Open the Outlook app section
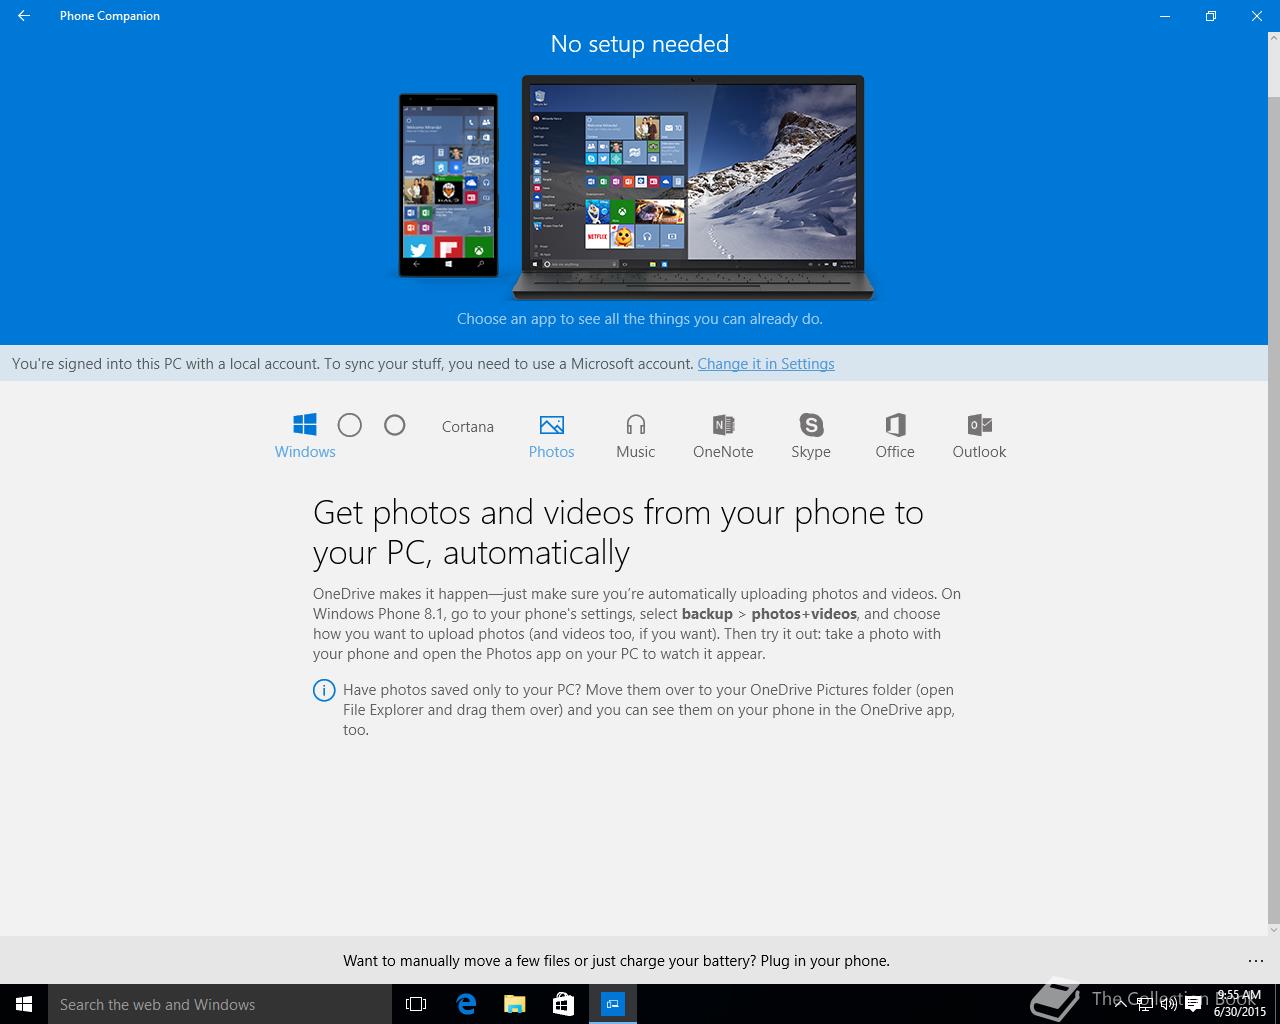Viewport: 1280px width, 1024px height. pyautogui.click(x=979, y=436)
